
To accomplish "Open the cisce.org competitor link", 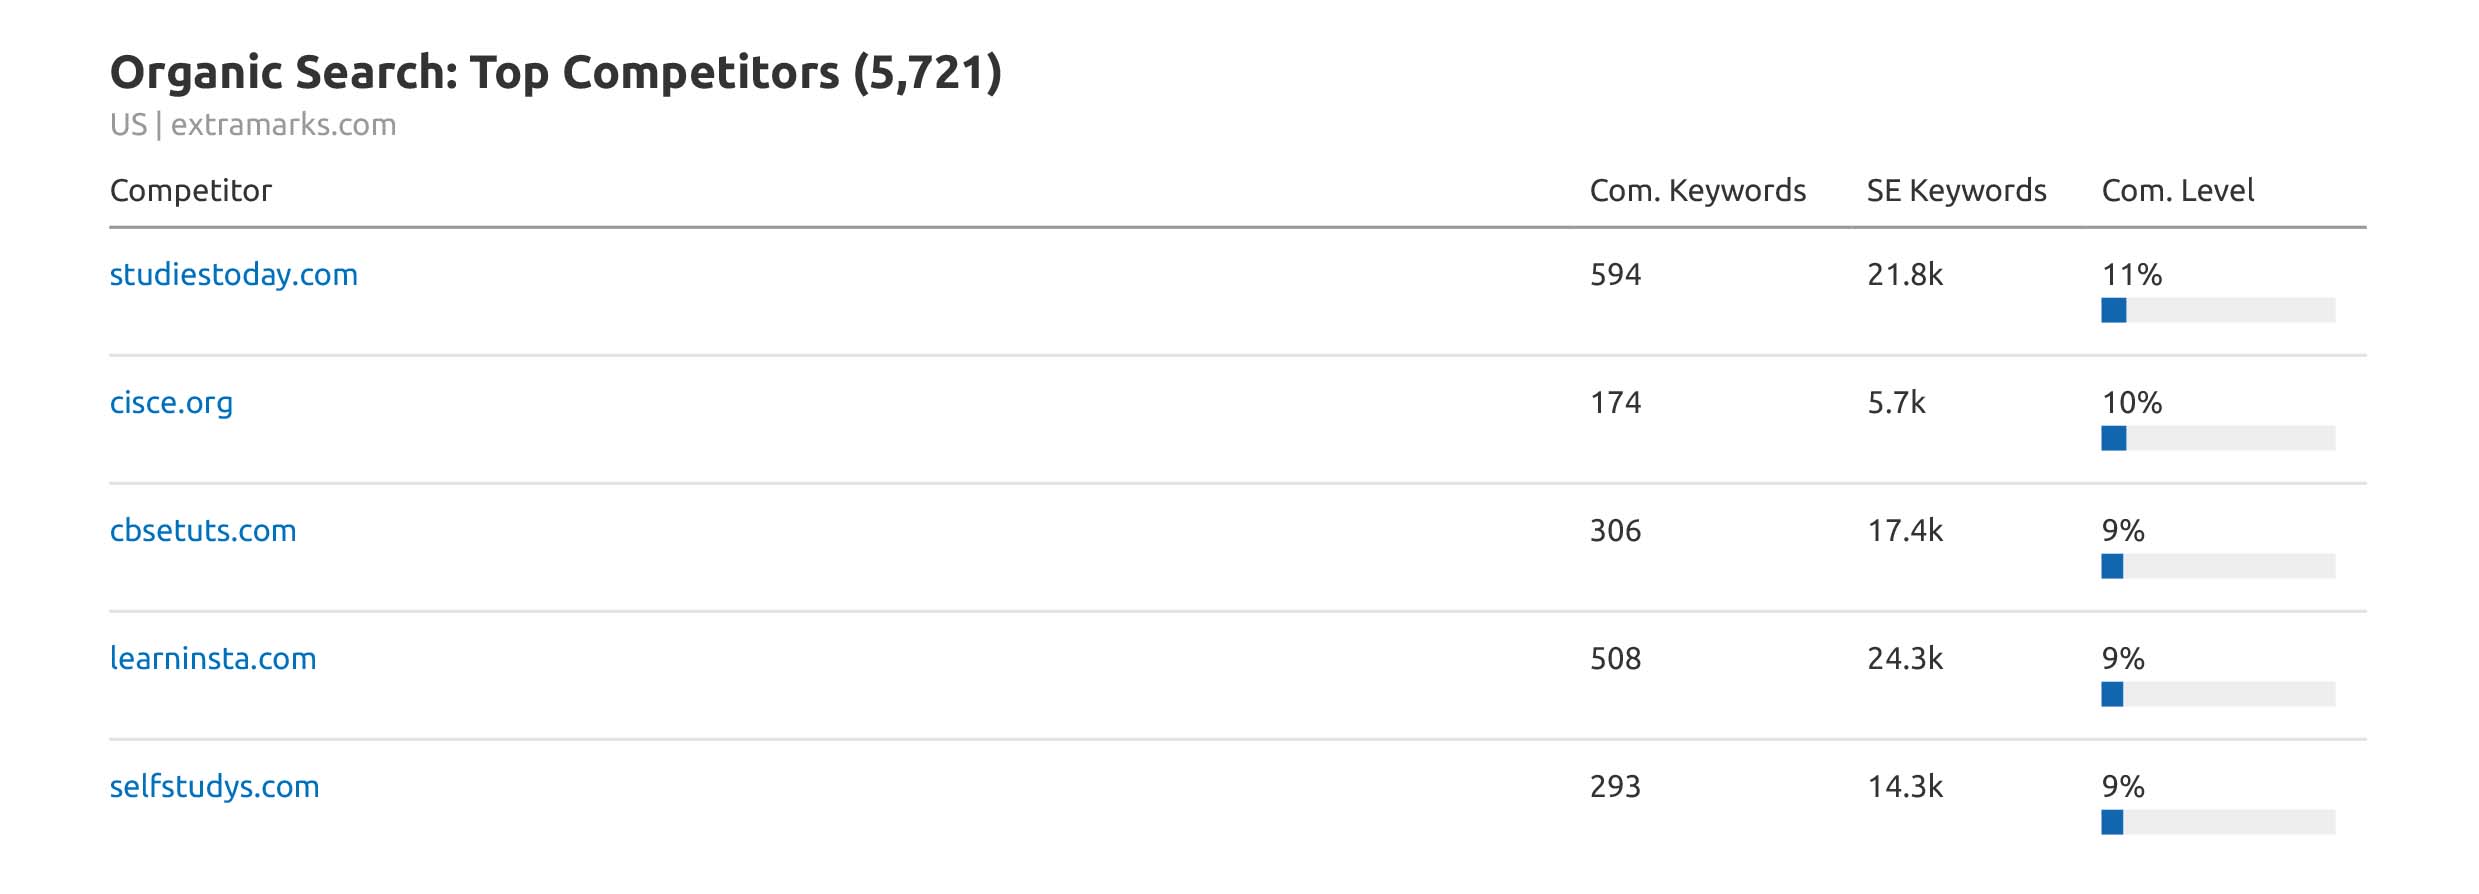I will pyautogui.click(x=171, y=403).
